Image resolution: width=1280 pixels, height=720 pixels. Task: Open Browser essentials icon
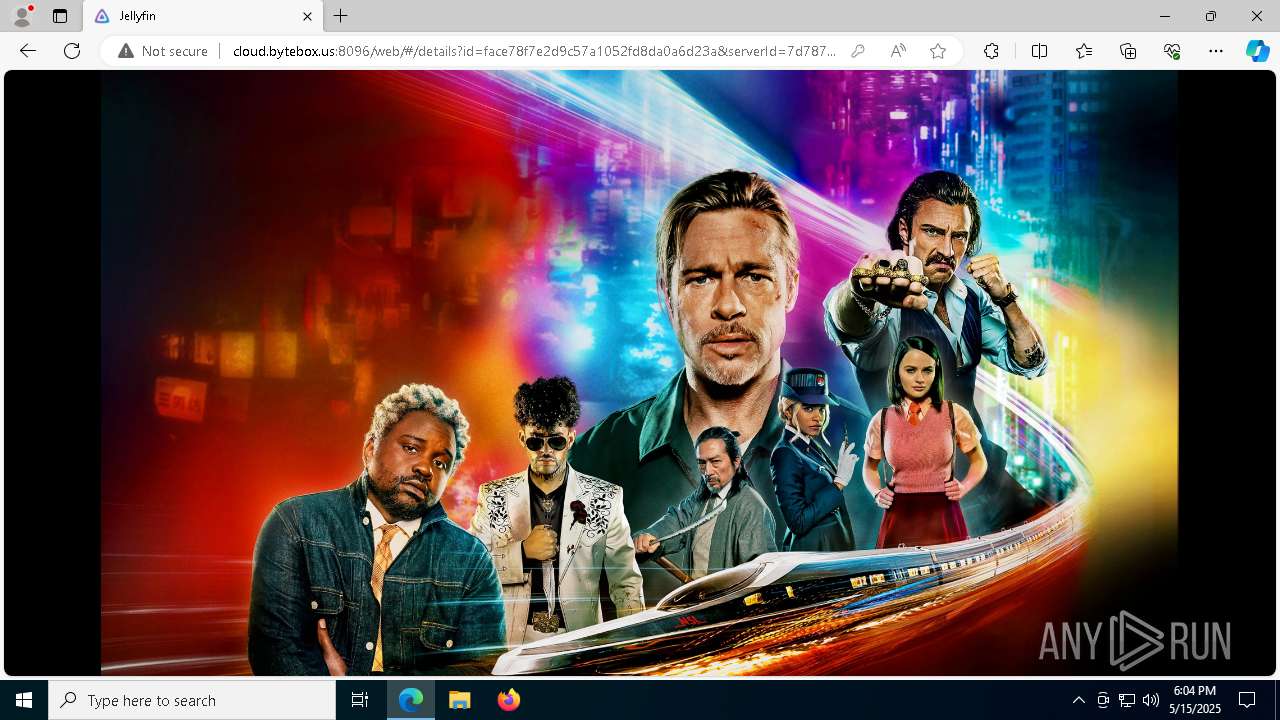(x=1172, y=51)
